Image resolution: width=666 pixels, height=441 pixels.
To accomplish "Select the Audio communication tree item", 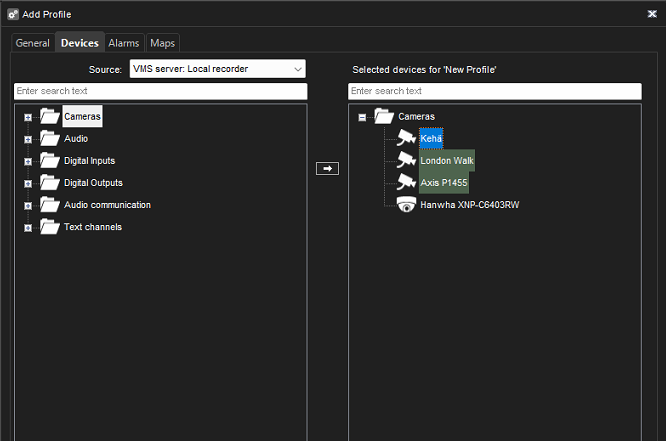I will (x=107, y=205).
